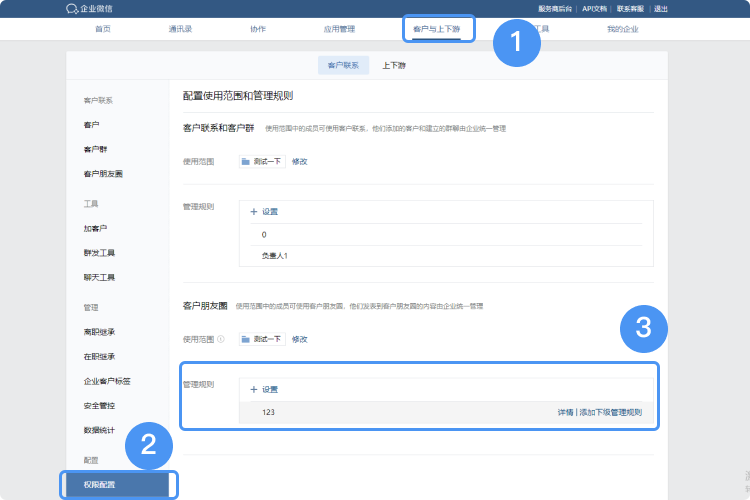Screen dimensions: 750x500
Task: Open 数据统计 in the sidebar
Action: coord(99,430)
